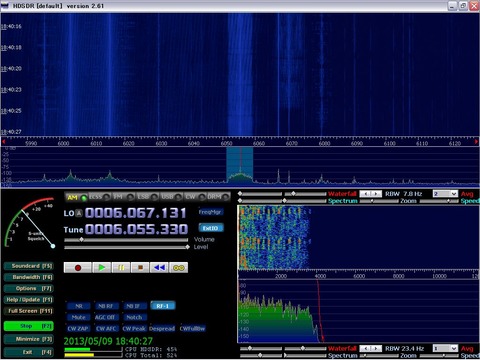Mute the audio output
Image resolution: width=480 pixels, height=360 pixels.
79,317
